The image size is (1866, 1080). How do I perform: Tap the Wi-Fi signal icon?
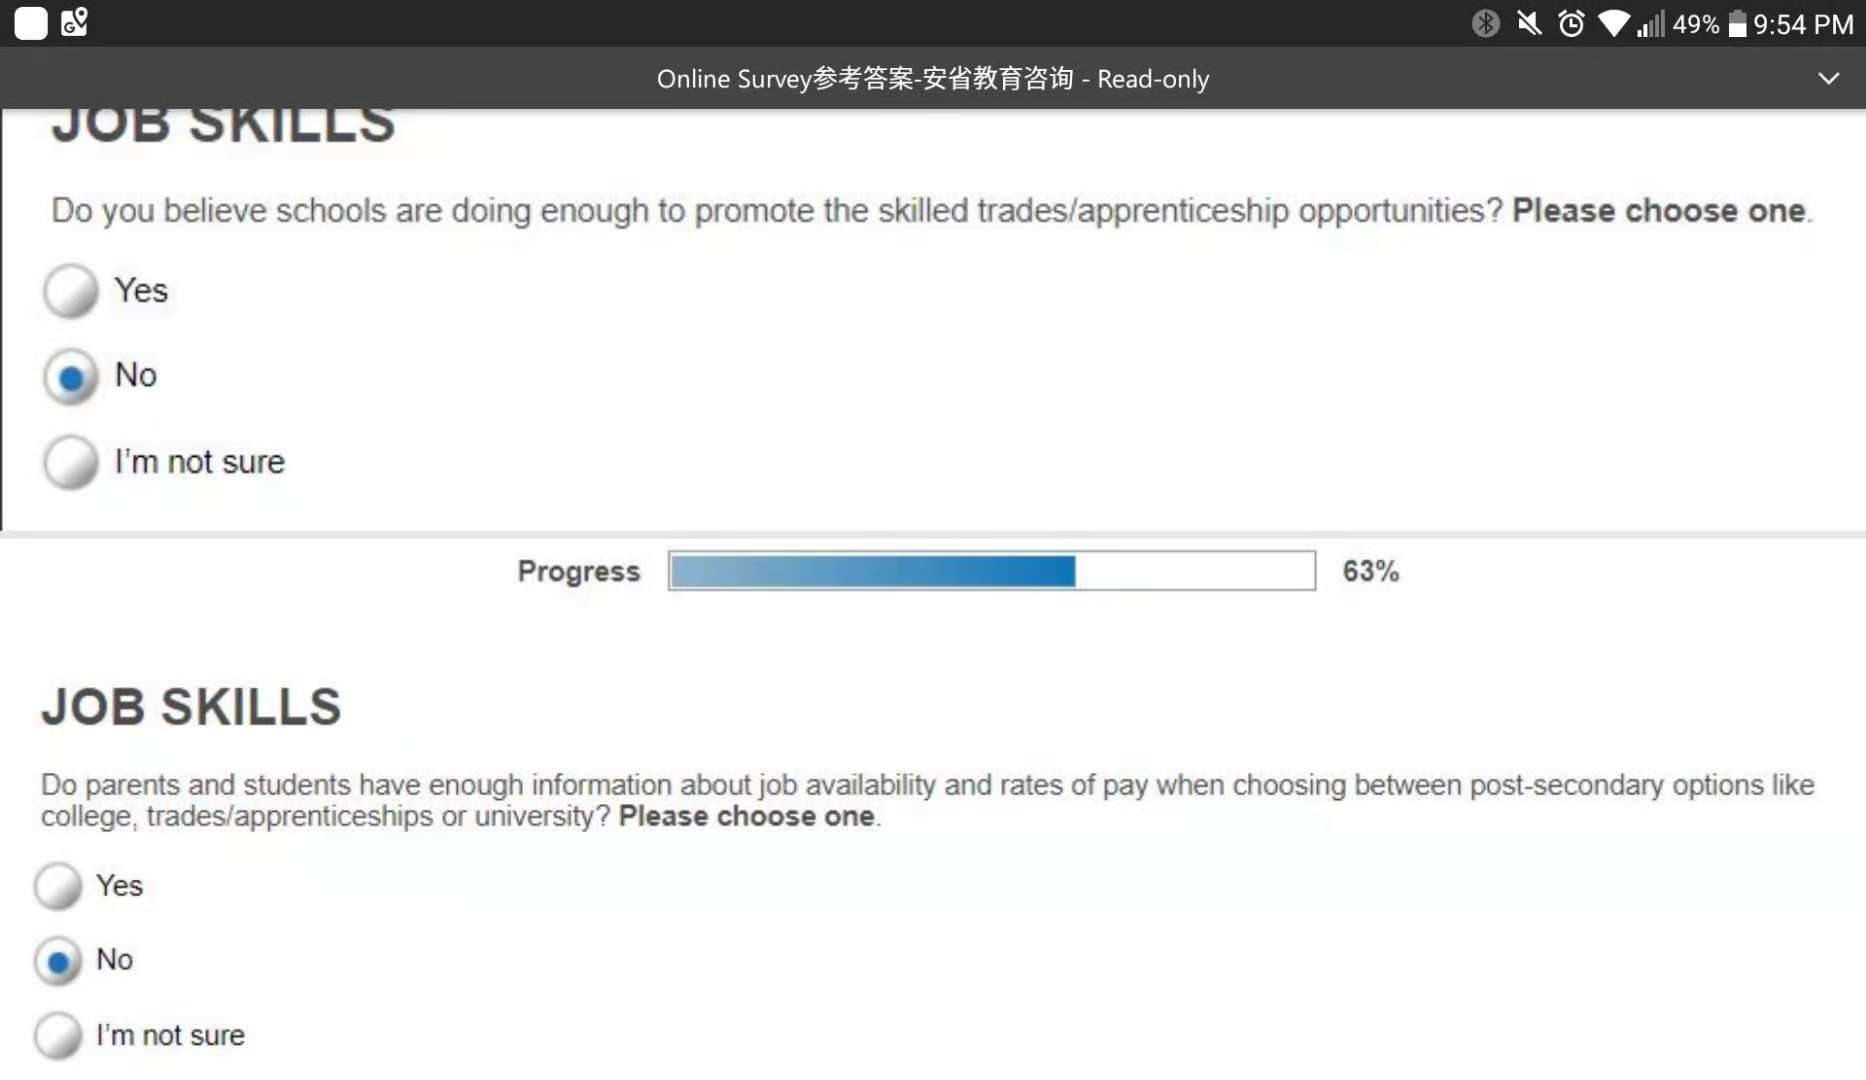1613,23
